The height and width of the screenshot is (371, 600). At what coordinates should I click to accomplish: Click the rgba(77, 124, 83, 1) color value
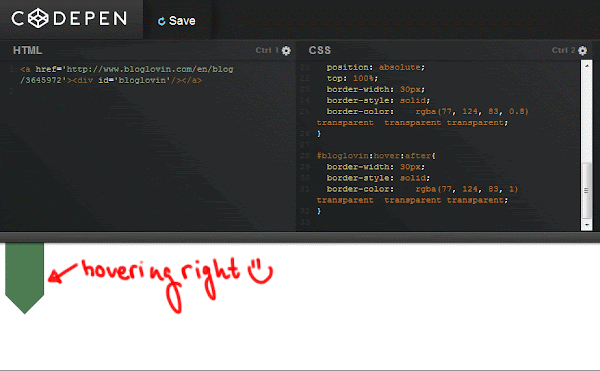467,189
